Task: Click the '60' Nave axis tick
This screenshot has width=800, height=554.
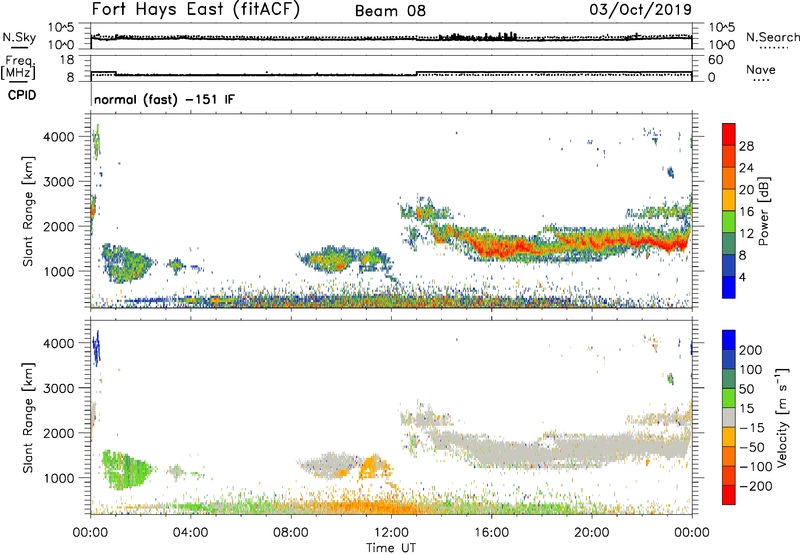Action: pos(715,60)
